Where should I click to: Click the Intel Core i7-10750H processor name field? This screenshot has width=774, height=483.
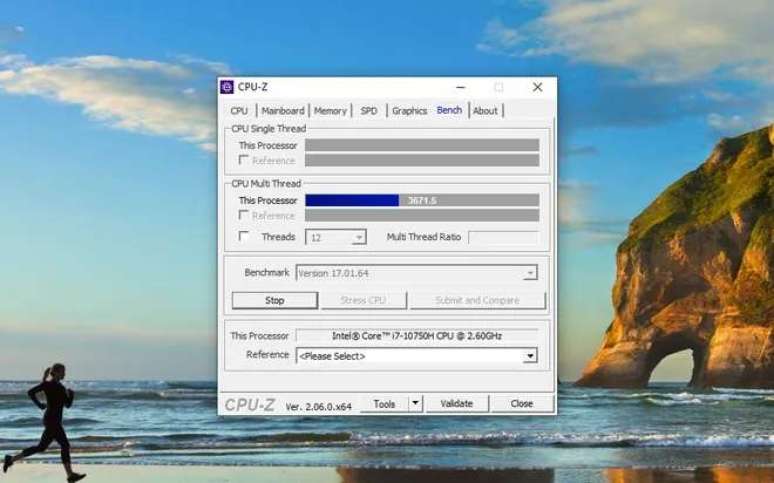tap(417, 336)
